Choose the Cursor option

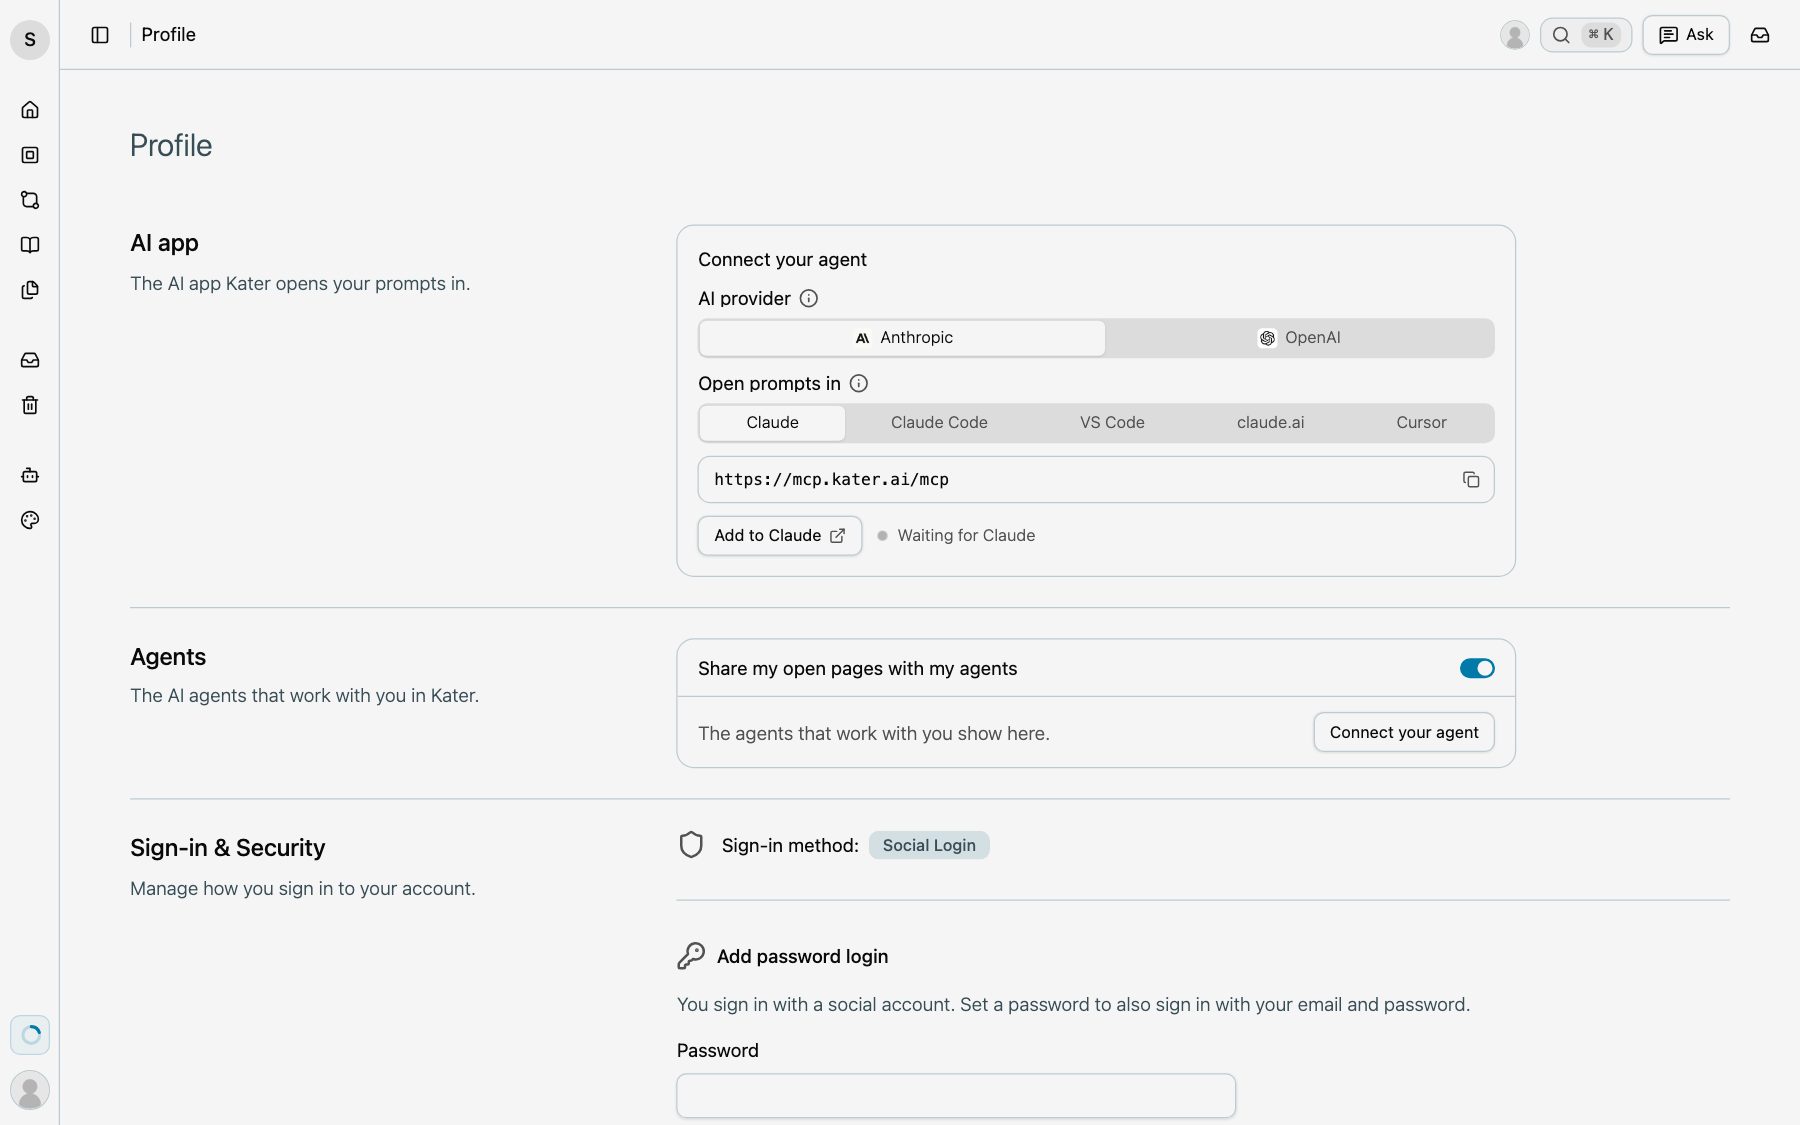click(1421, 423)
